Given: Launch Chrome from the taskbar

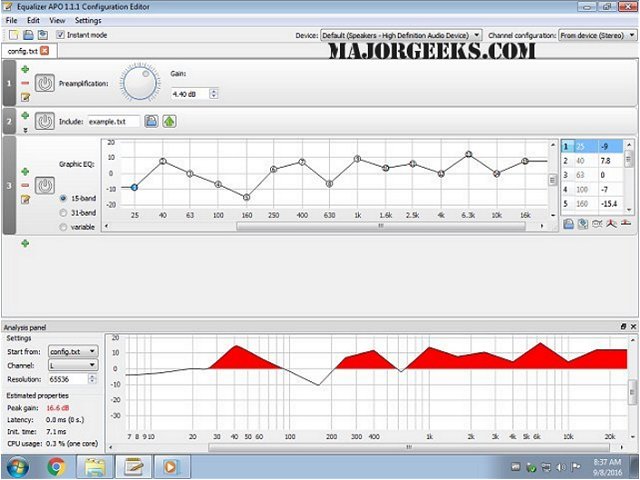Looking at the screenshot, I should [56, 467].
